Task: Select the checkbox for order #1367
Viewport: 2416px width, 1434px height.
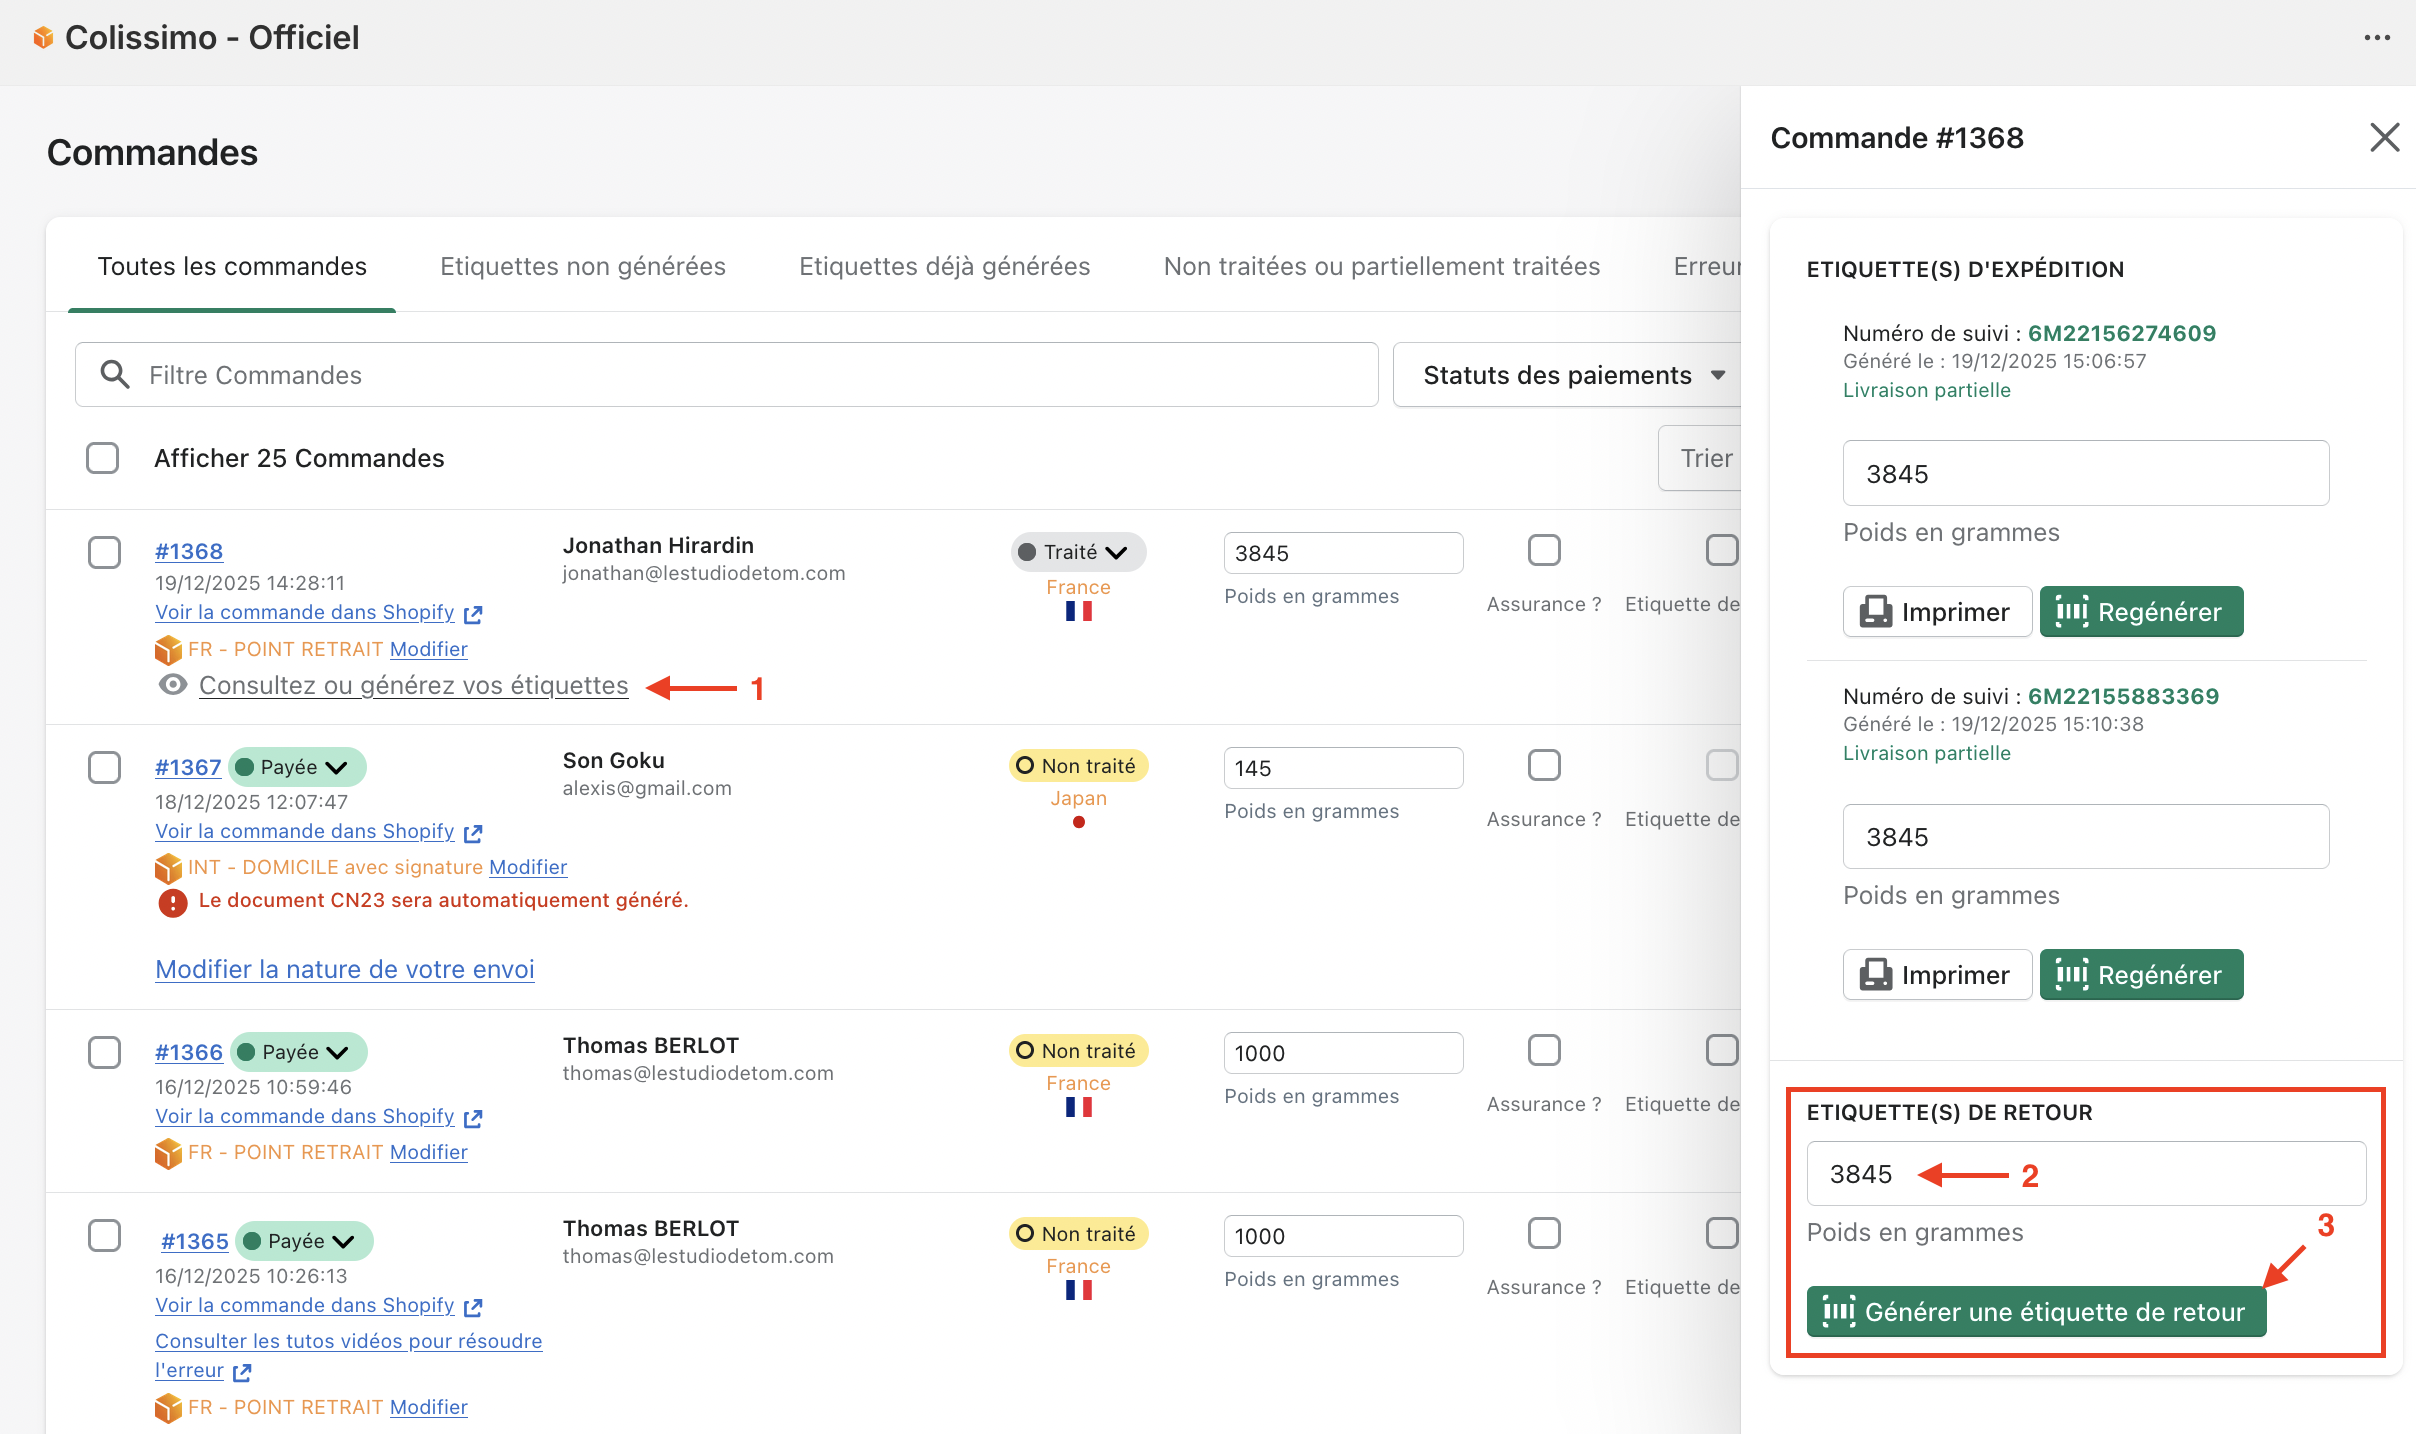Action: [104, 768]
